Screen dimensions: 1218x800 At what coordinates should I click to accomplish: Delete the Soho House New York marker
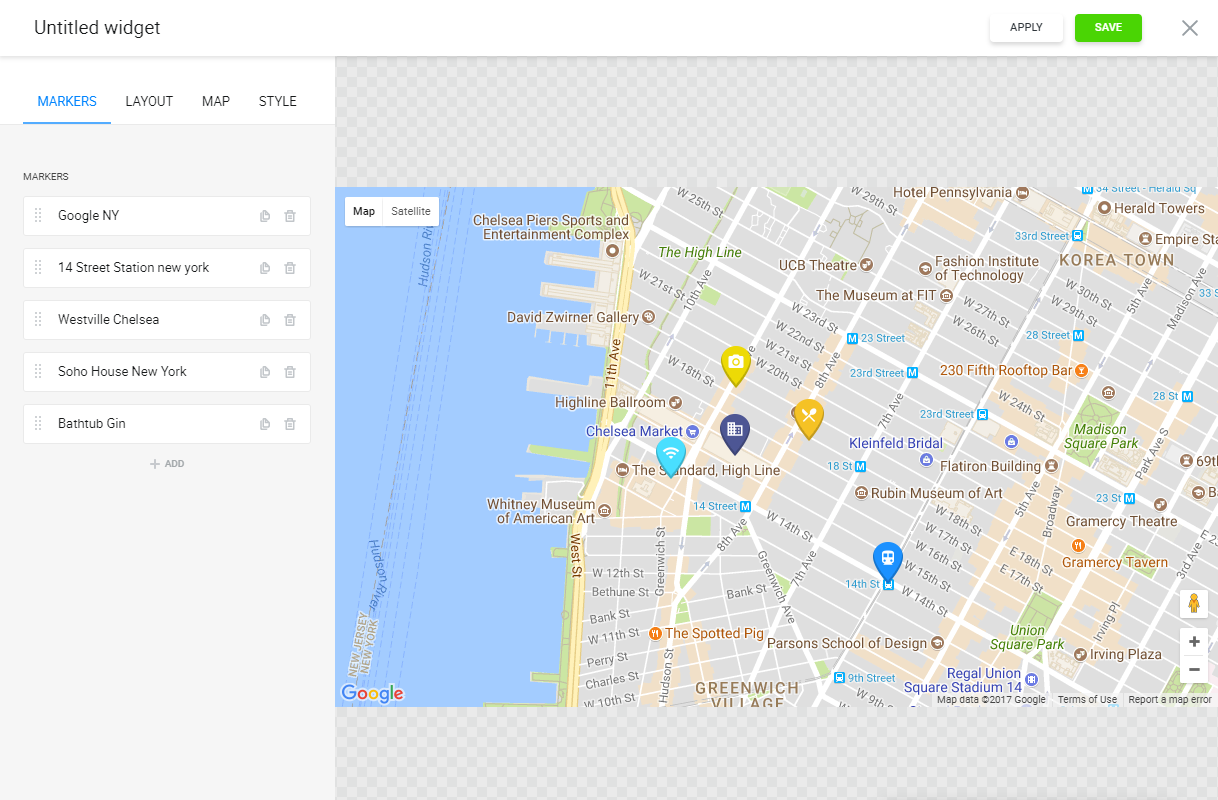[x=290, y=372]
